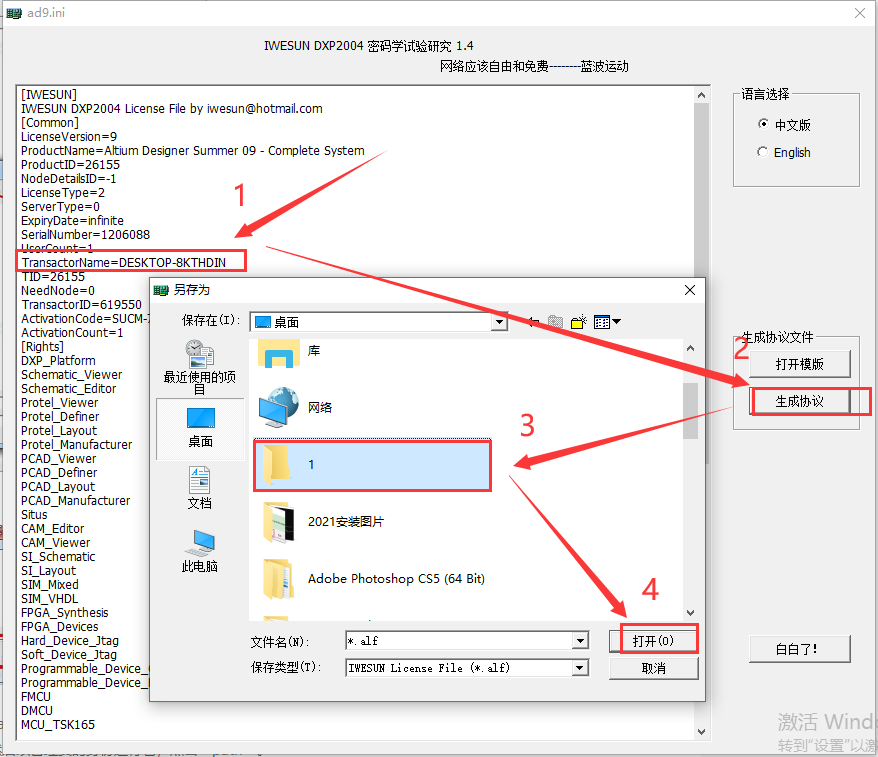Select the English language radio button
The image size is (878, 757).
click(x=764, y=153)
